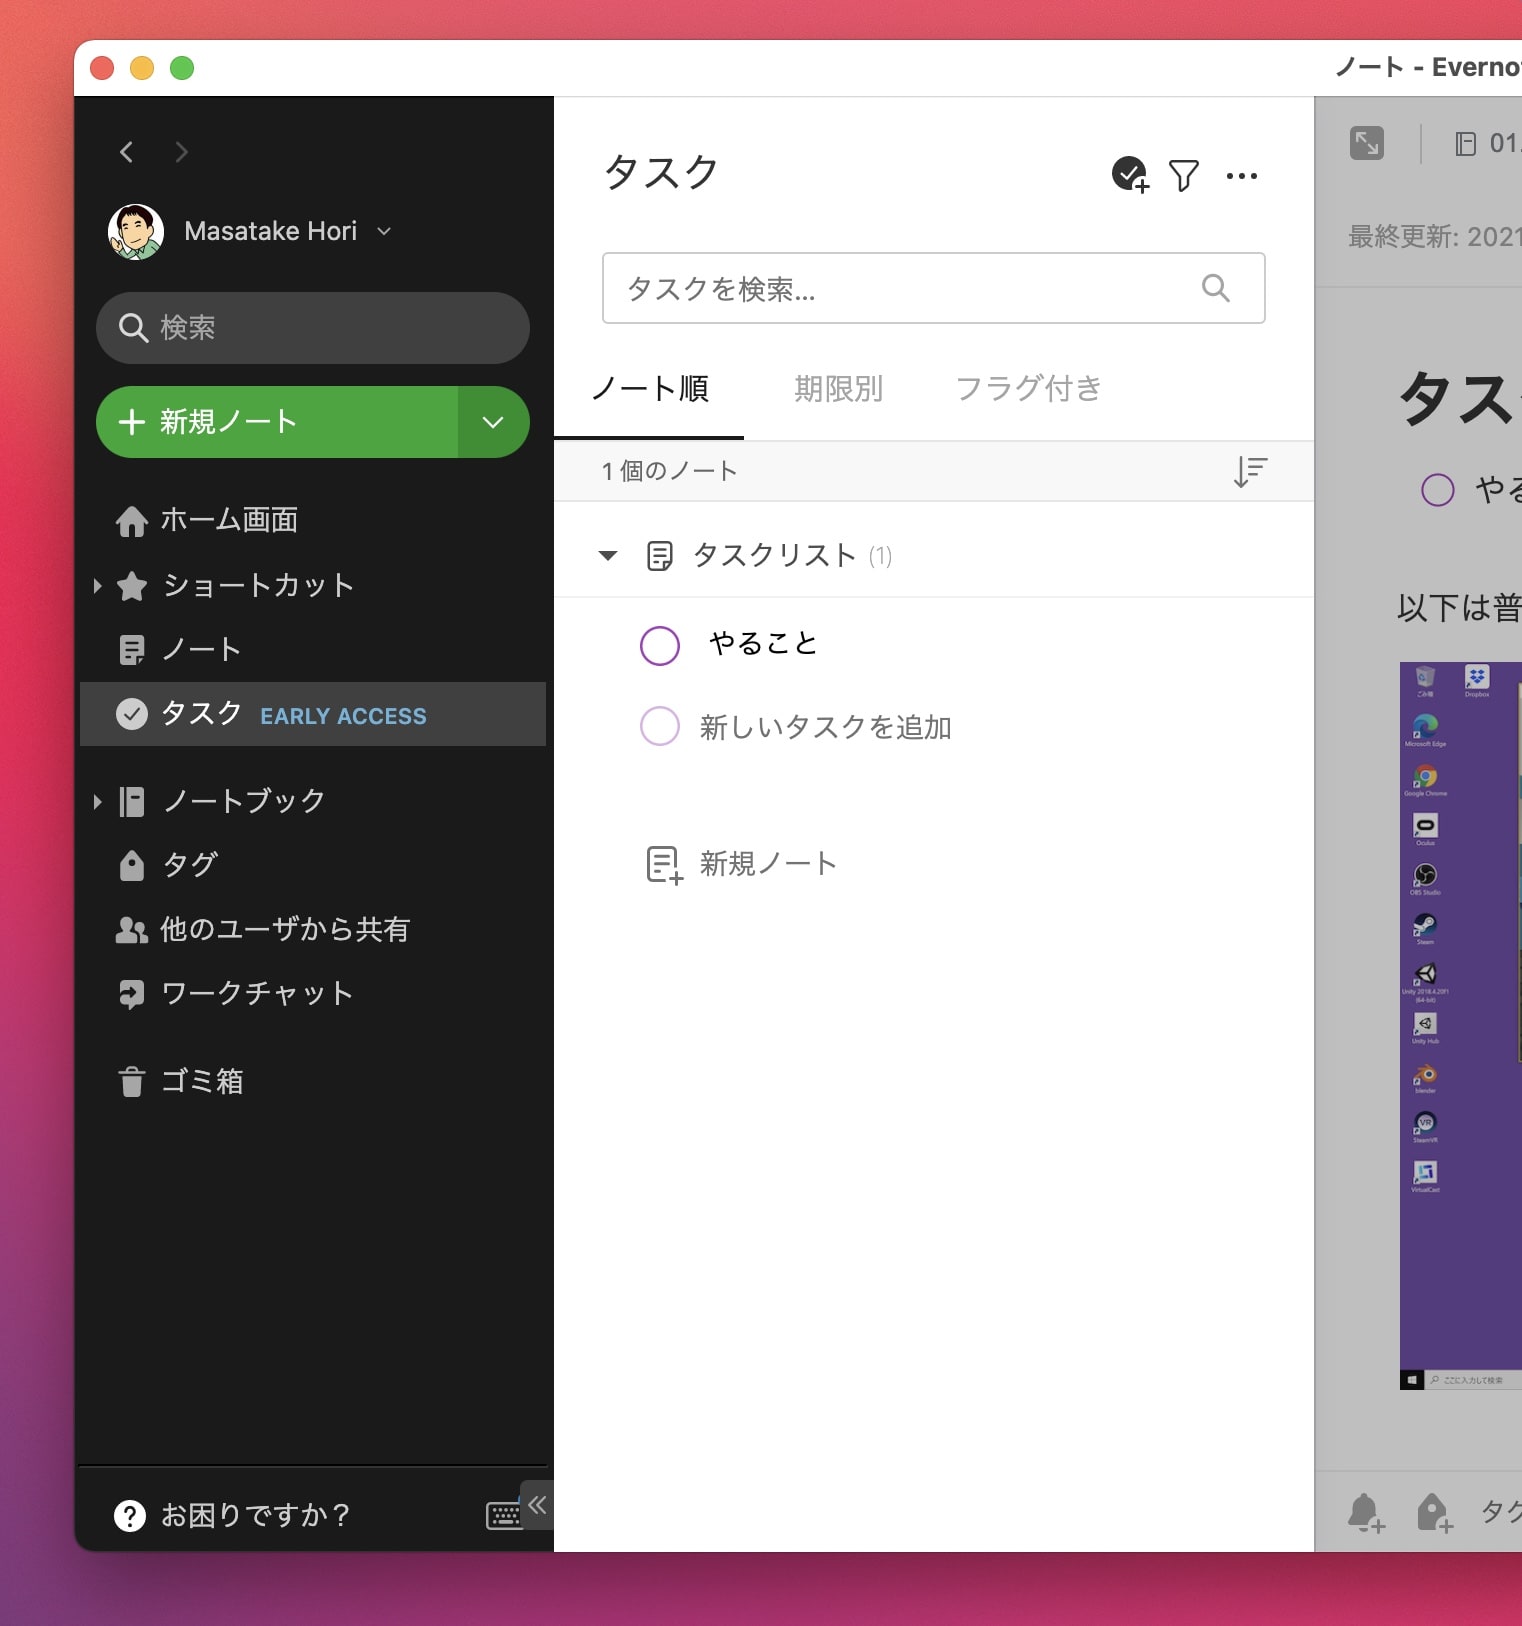This screenshot has width=1522, height=1626.
Task: Open the 新規ノート dropdown arrow
Action: pyautogui.click(x=493, y=422)
